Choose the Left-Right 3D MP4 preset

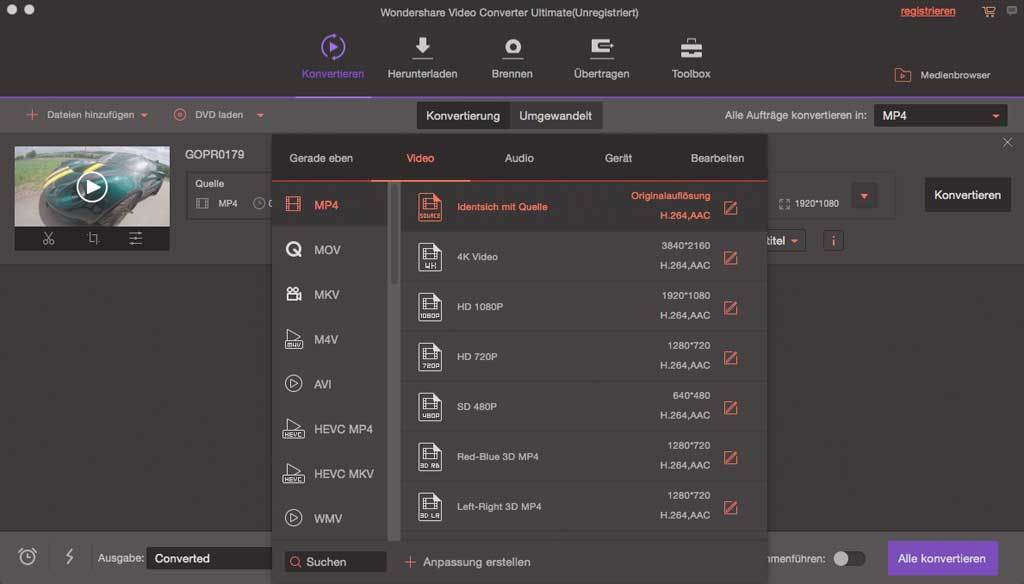[584, 506]
